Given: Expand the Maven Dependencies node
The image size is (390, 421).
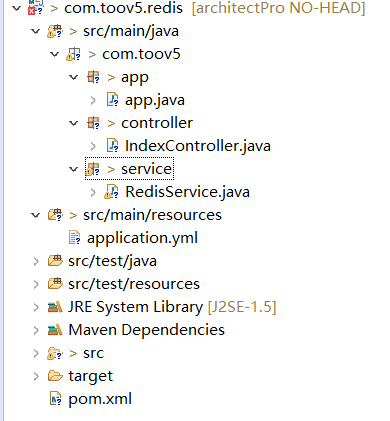Looking at the screenshot, I should click(x=36, y=330).
